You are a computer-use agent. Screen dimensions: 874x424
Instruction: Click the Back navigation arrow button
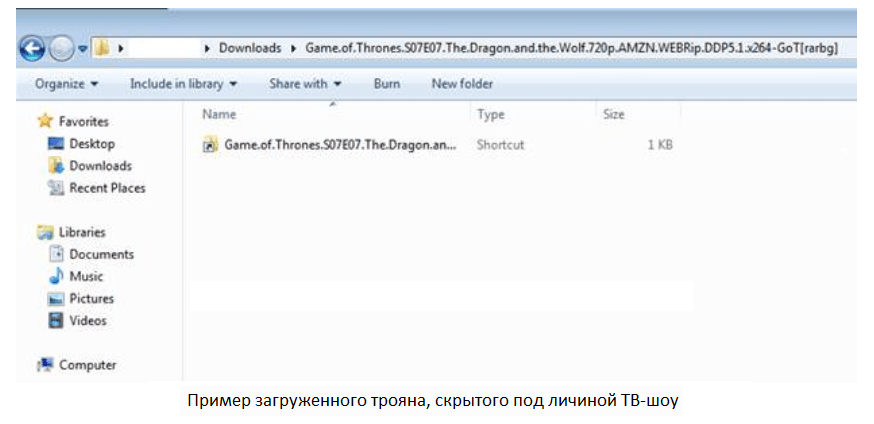click(32, 50)
